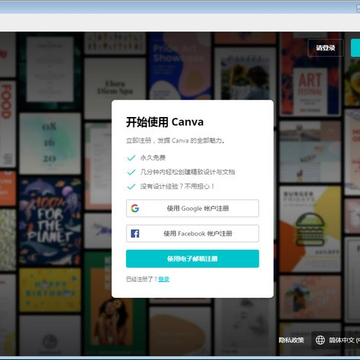360x360 pixels.
Task: Open the 隐私政策 privacy policy link
Action: (291, 340)
